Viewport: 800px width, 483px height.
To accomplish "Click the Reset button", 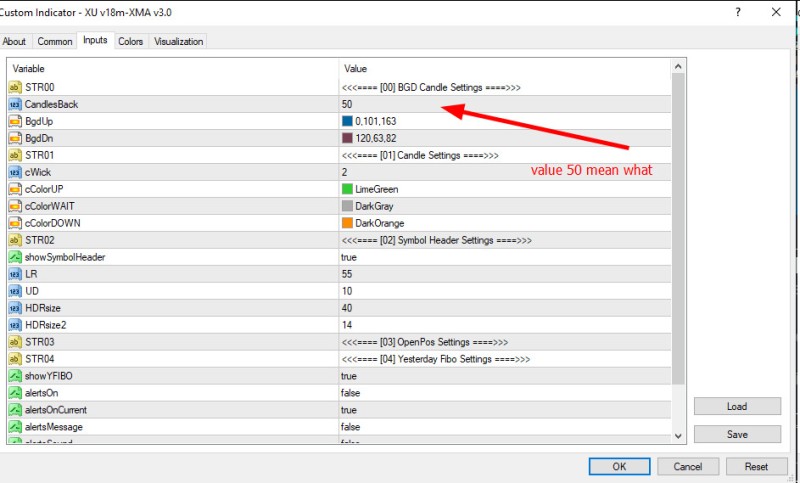I will pos(756,466).
